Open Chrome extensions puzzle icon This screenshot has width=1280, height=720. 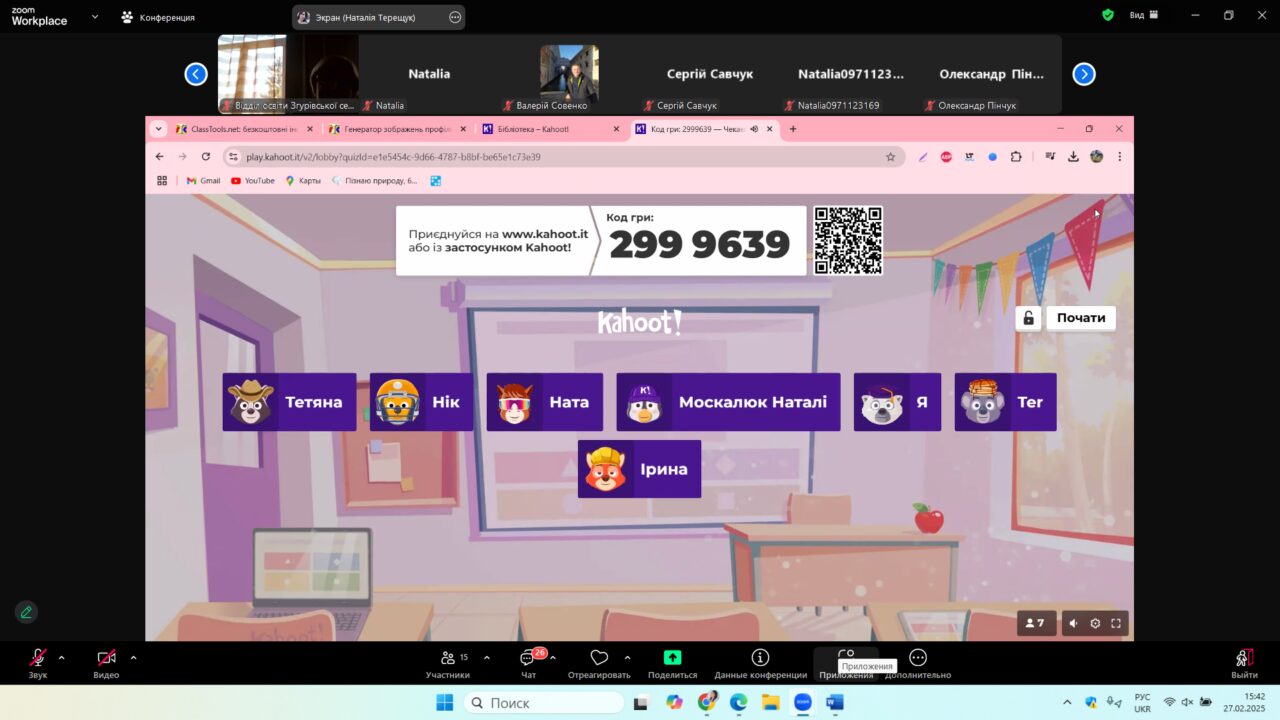pyautogui.click(x=1016, y=157)
